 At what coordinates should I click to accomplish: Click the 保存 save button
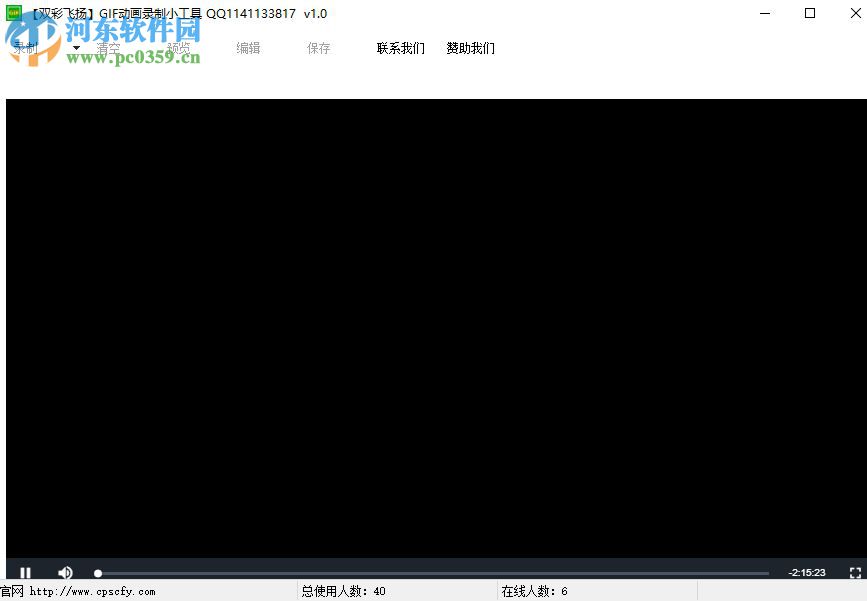point(318,47)
